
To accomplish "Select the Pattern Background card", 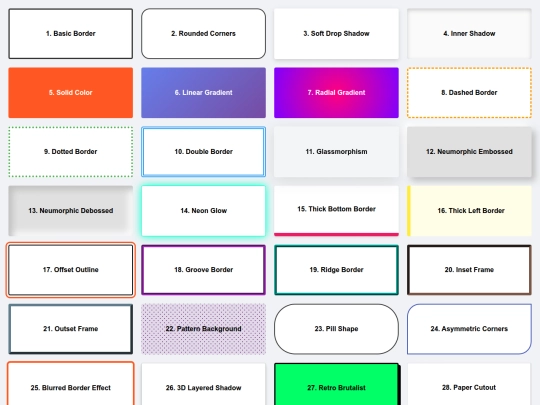I will click(204, 329).
